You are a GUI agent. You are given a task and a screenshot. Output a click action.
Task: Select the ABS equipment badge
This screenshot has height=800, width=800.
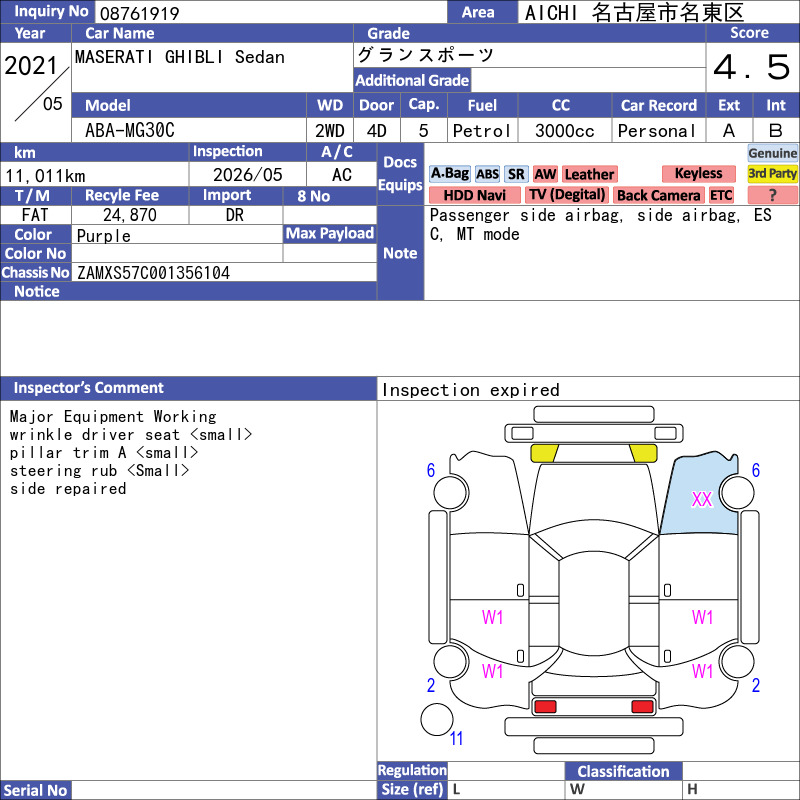(487, 174)
